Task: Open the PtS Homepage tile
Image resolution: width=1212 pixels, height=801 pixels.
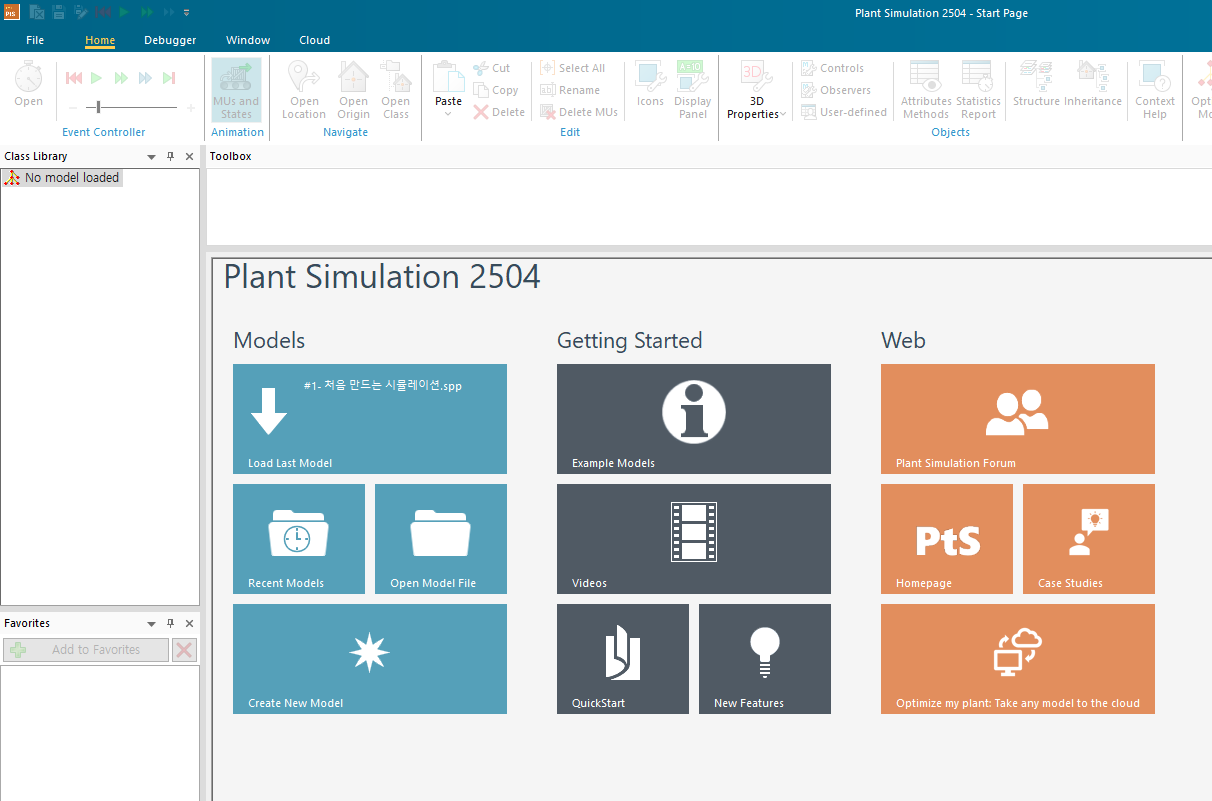Action: click(947, 539)
